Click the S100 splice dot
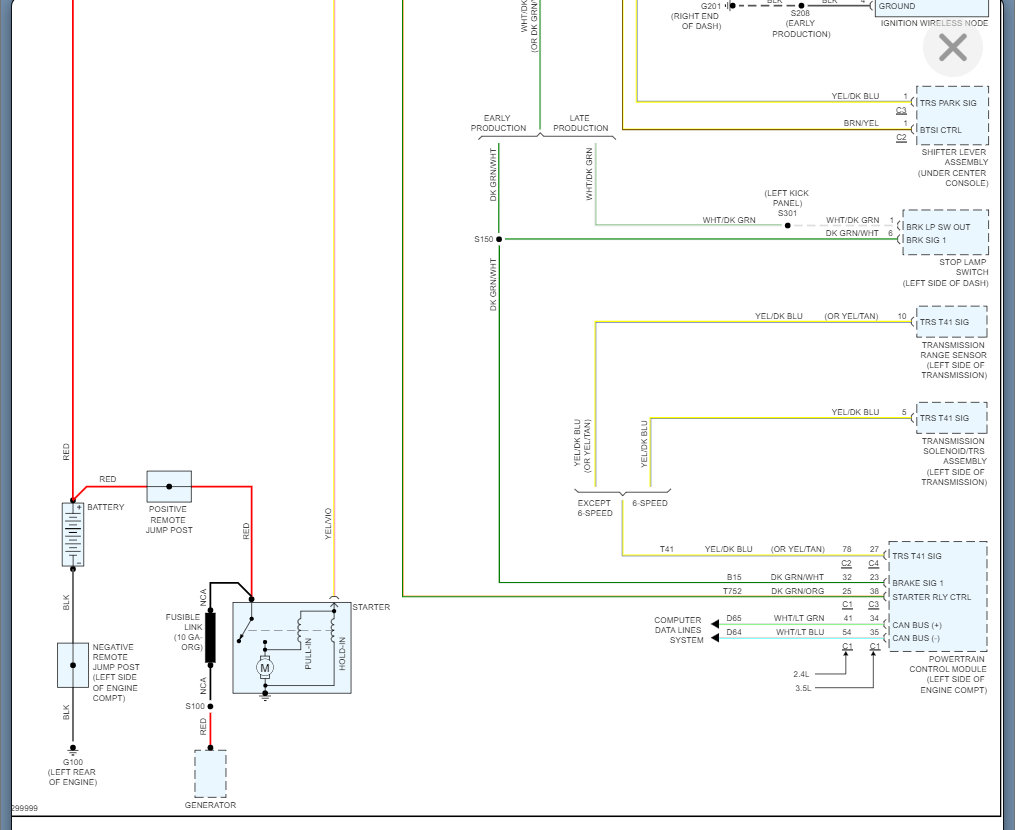The width and height of the screenshot is (1015, 830). click(210, 706)
